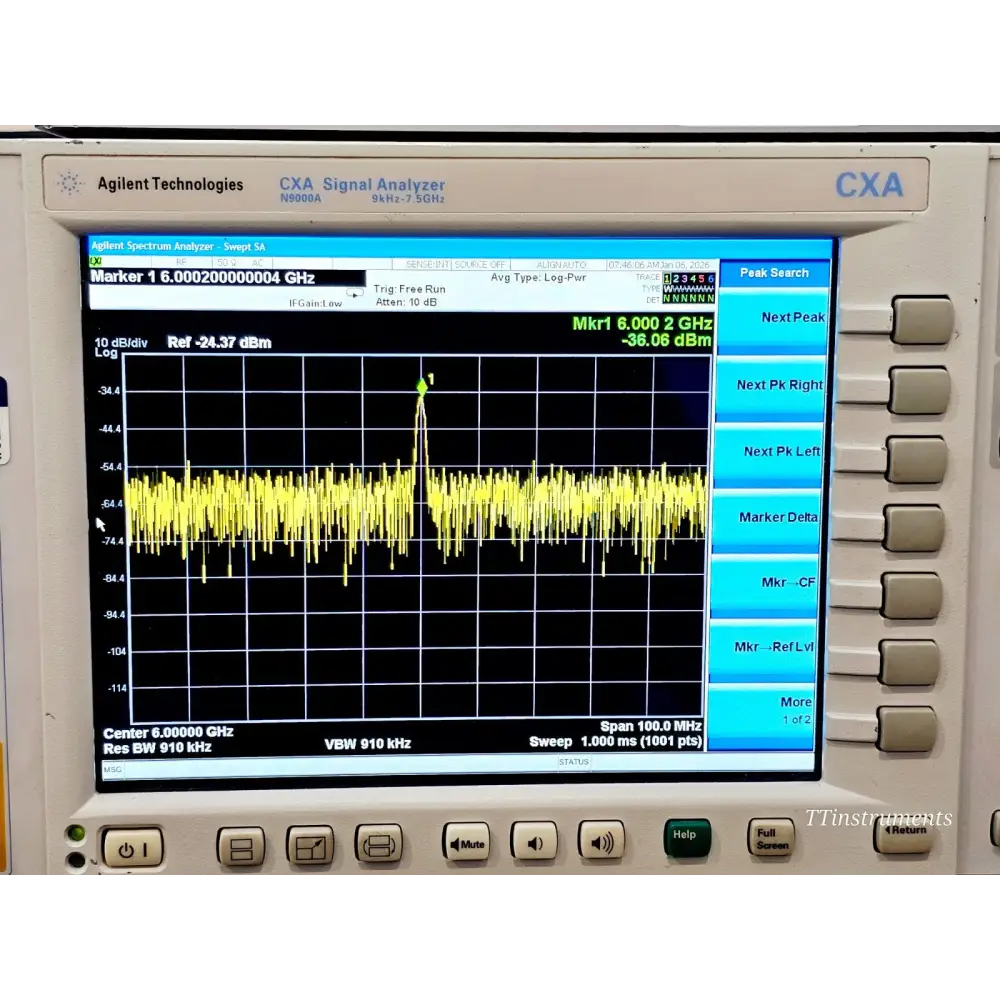
Task: Click the 'IFGain:Low' readout
Action: click(x=315, y=304)
